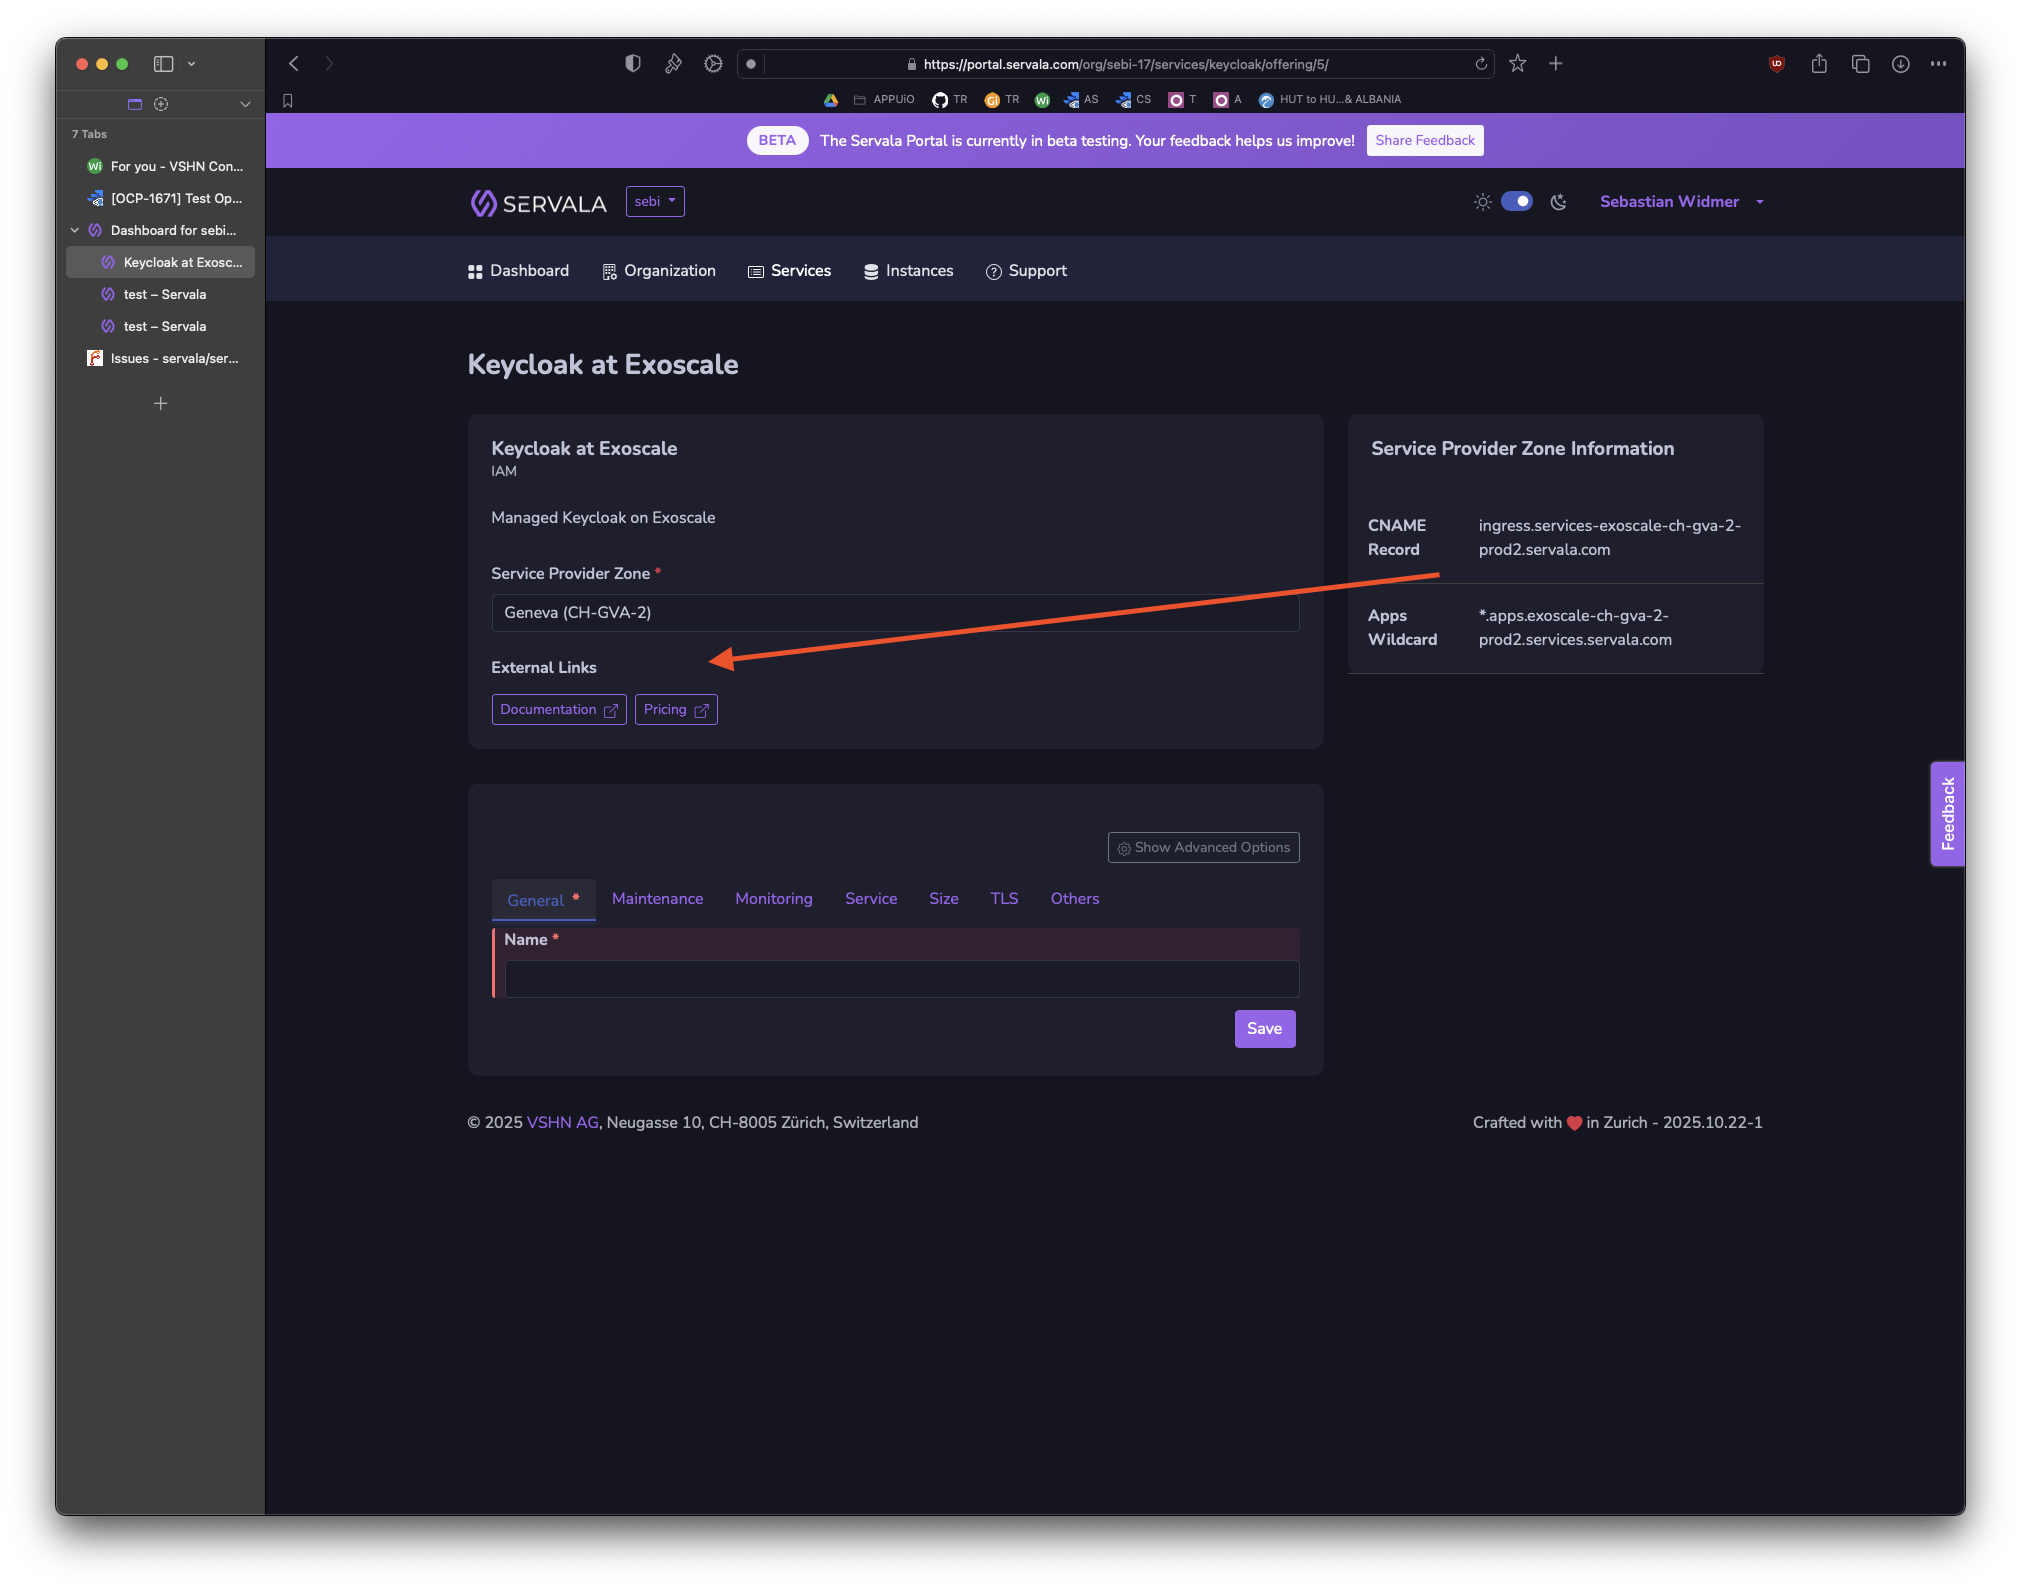Screen dimensions: 2021x1589
Task: Click the uBlock shield extension icon
Action: 1777,64
